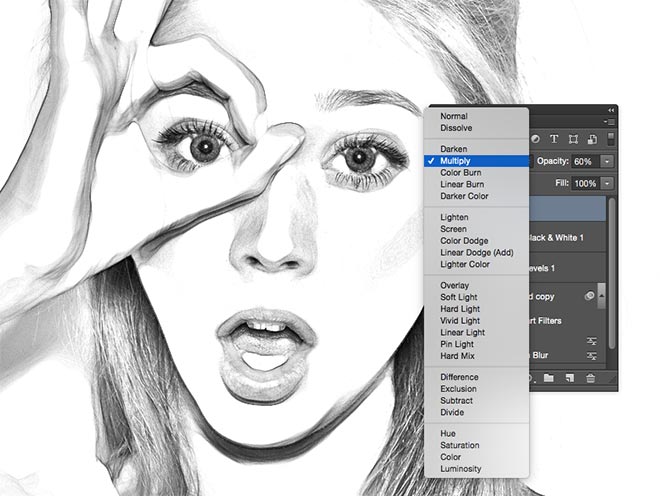
Task: Click the smart object filter icon
Action: tap(590, 139)
